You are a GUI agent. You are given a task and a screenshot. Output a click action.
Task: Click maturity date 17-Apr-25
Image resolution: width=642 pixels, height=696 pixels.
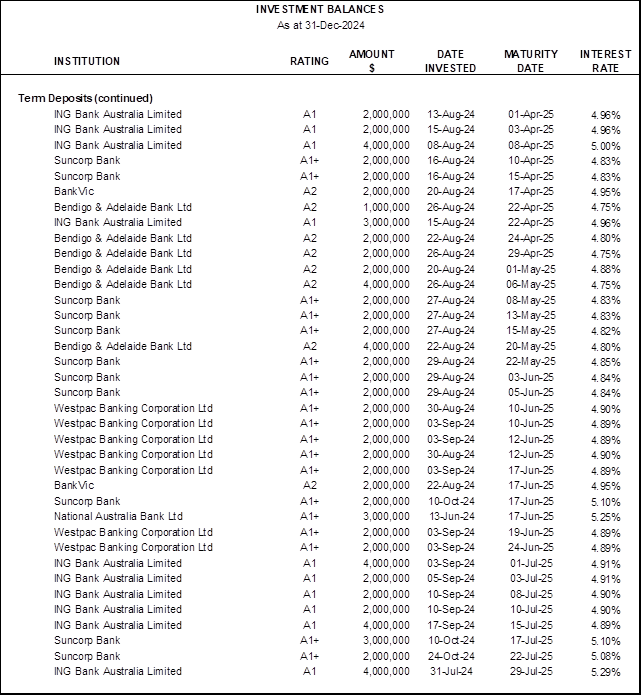(531, 192)
